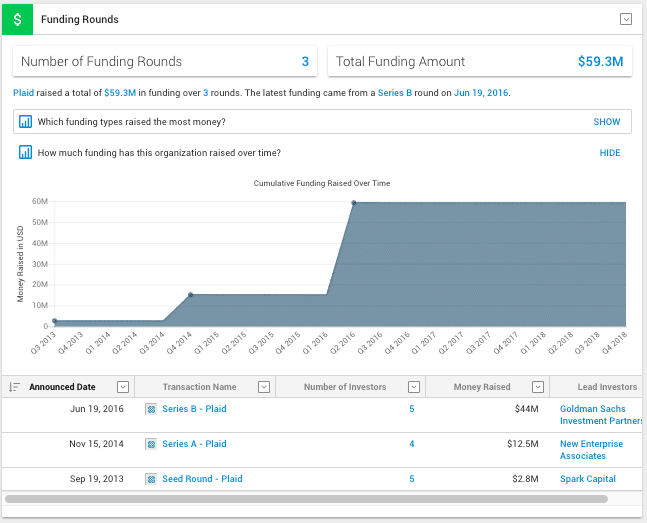
Task: Click the Q3 2013 data point on the chart
Action: pyautogui.click(x=54, y=321)
